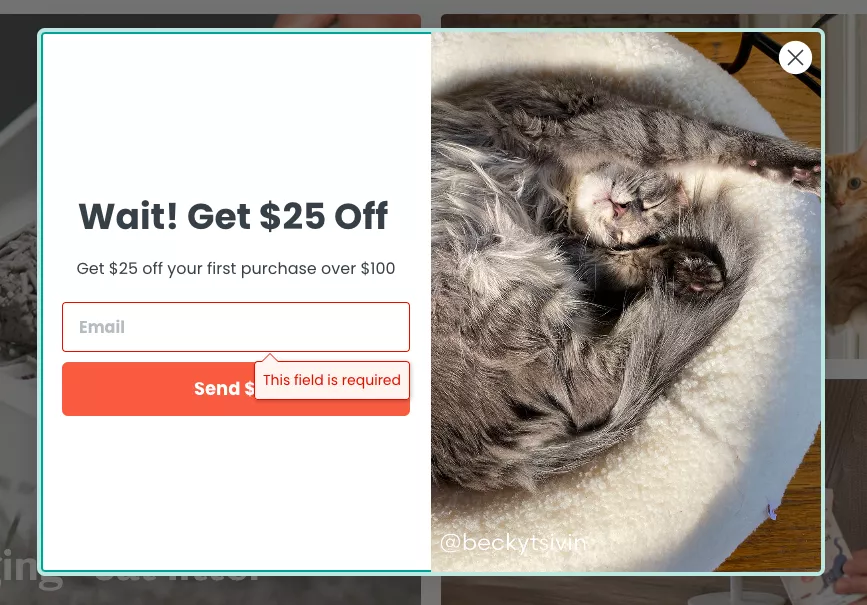The height and width of the screenshot is (605, 867).
Task: Click the tooltip's pointer arrow under Email field
Action: tap(270, 357)
